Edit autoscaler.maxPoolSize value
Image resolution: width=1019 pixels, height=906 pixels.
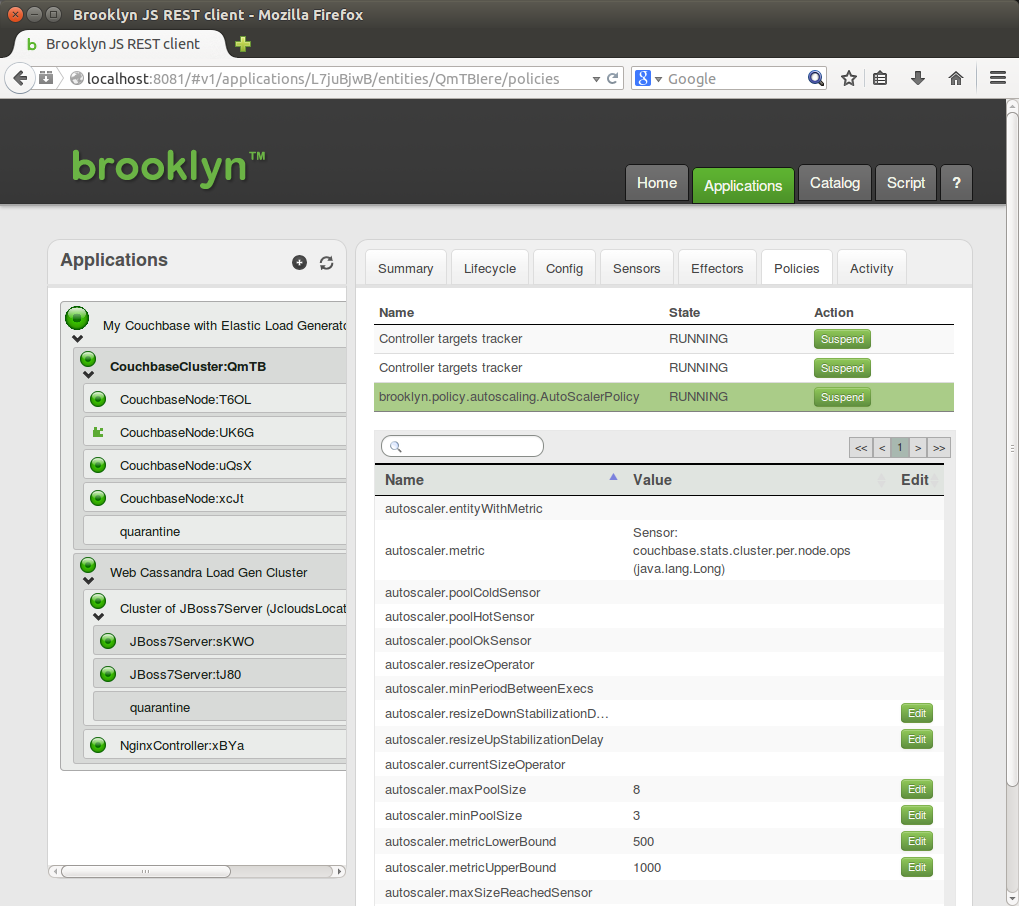[x=917, y=789]
